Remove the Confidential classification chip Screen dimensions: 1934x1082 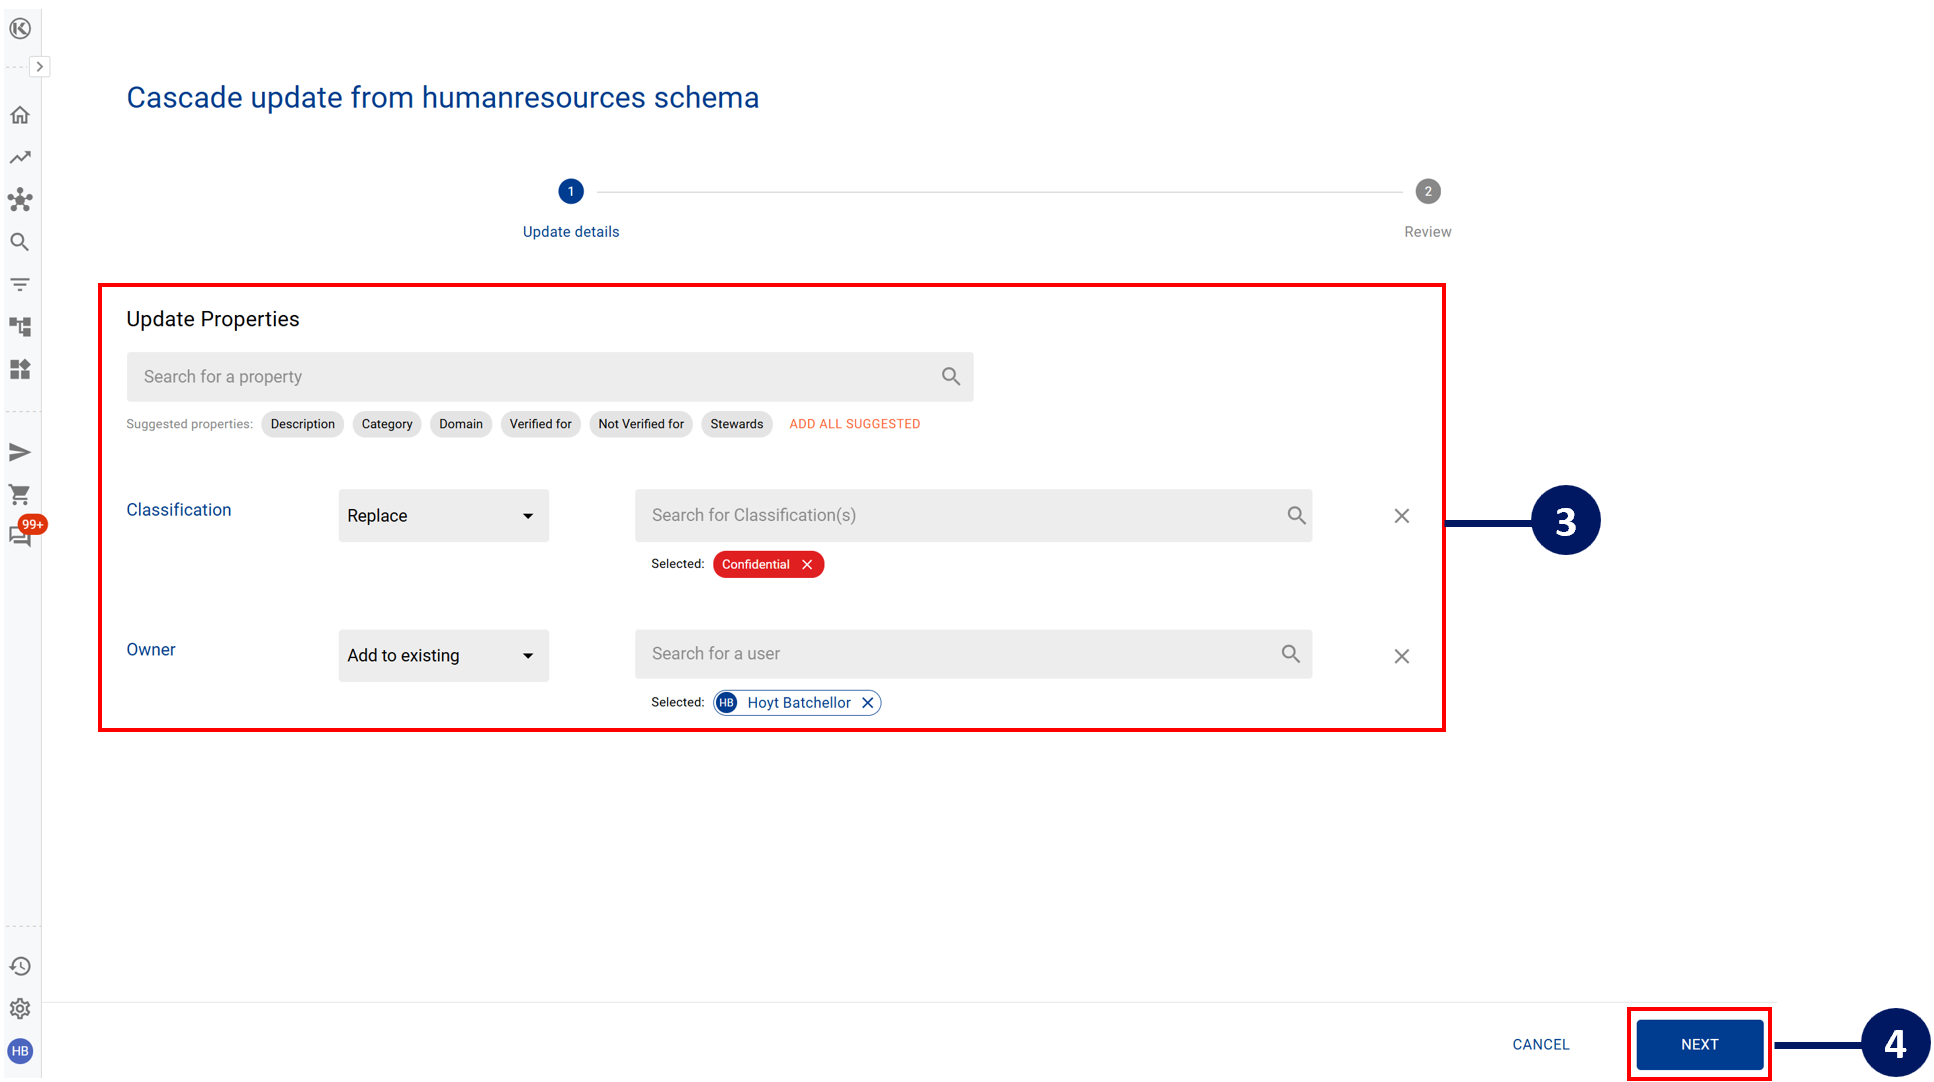(x=807, y=565)
